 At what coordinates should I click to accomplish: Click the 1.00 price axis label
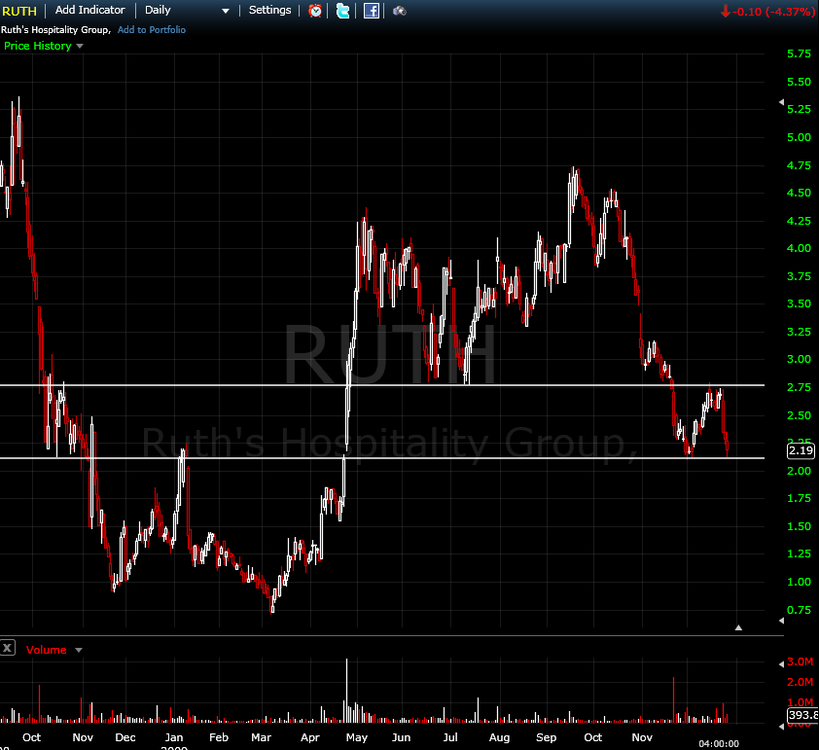pos(799,582)
